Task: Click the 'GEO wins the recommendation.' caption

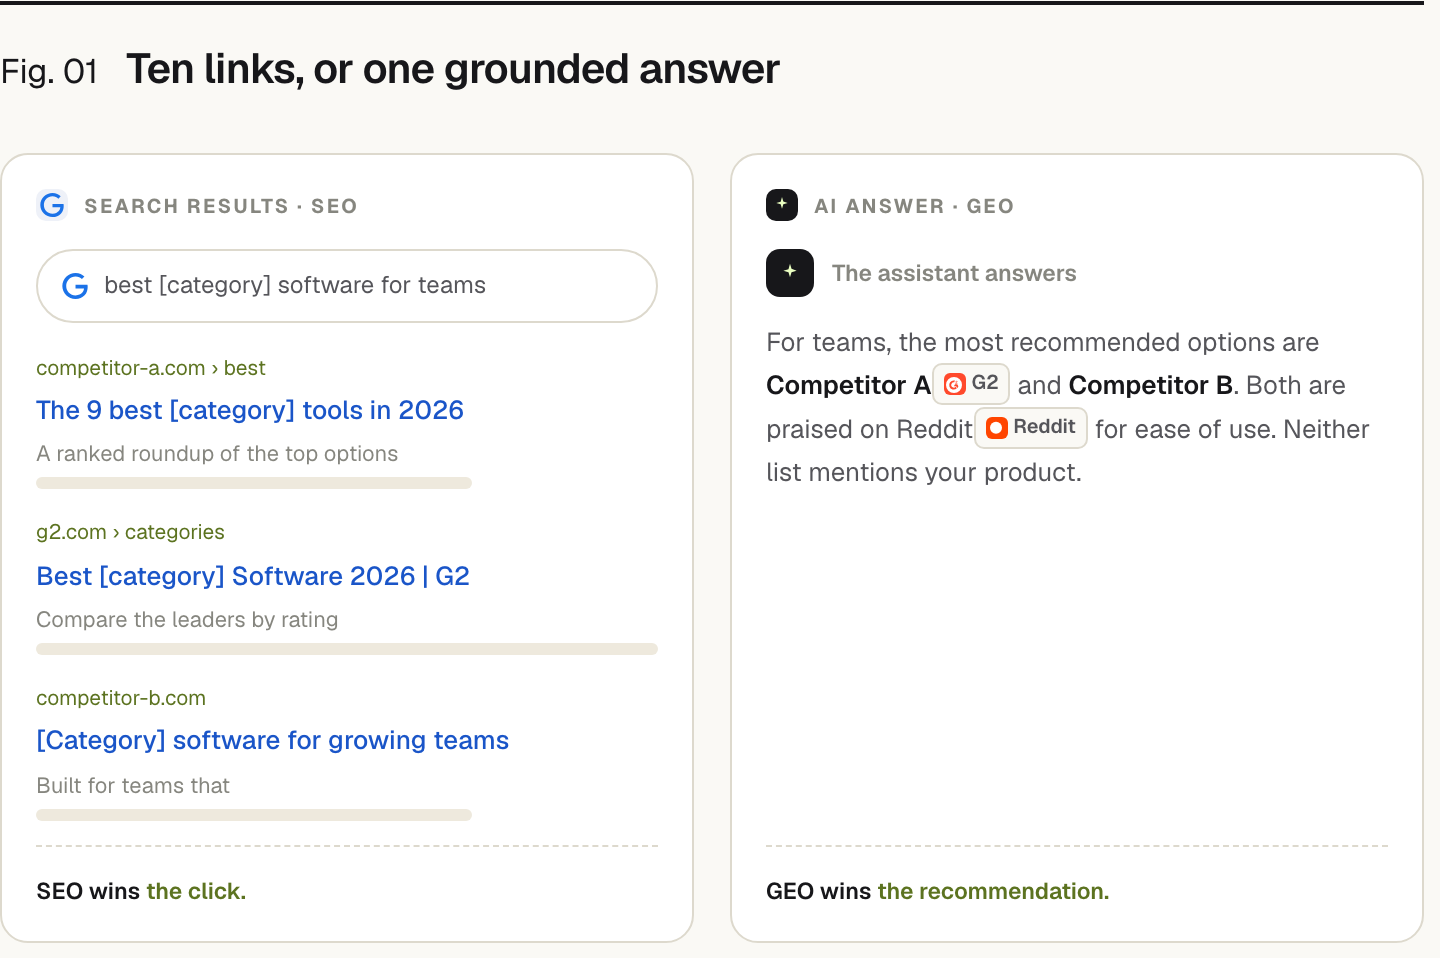Action: pyautogui.click(x=938, y=891)
